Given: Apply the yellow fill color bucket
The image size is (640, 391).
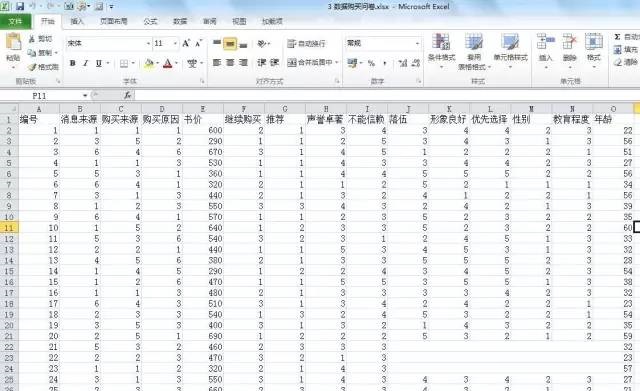Looking at the screenshot, I should click(x=149, y=63).
